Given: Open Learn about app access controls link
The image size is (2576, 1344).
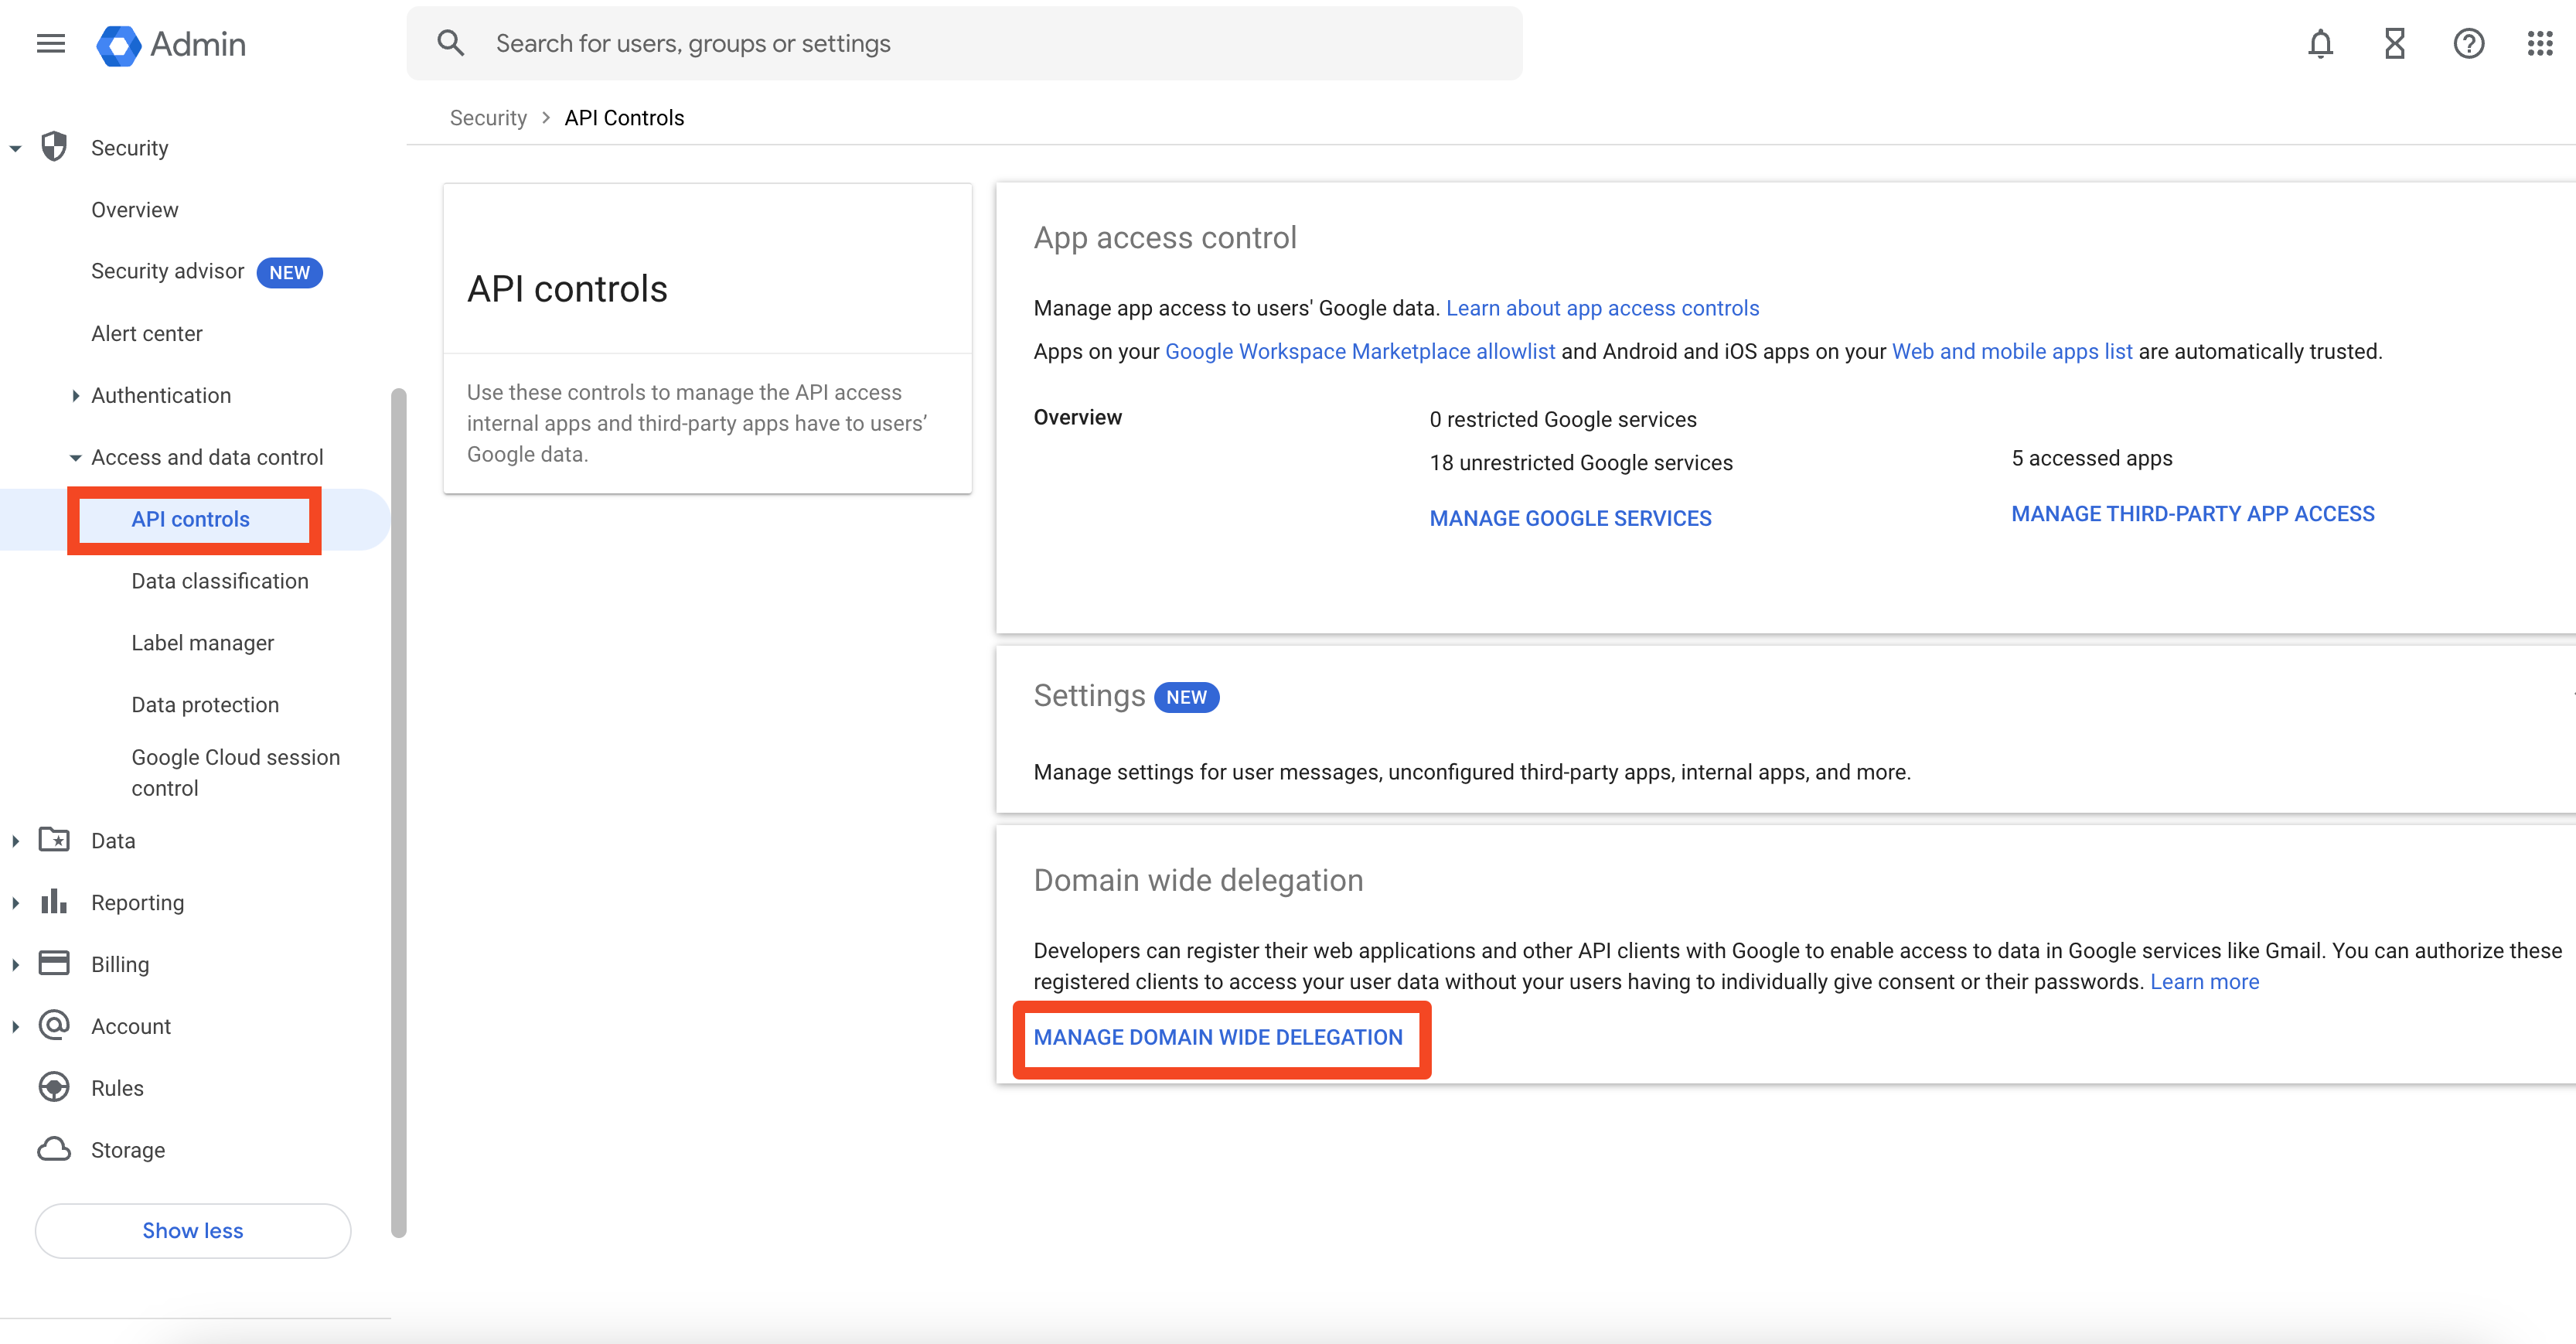Looking at the screenshot, I should pyautogui.click(x=1602, y=308).
